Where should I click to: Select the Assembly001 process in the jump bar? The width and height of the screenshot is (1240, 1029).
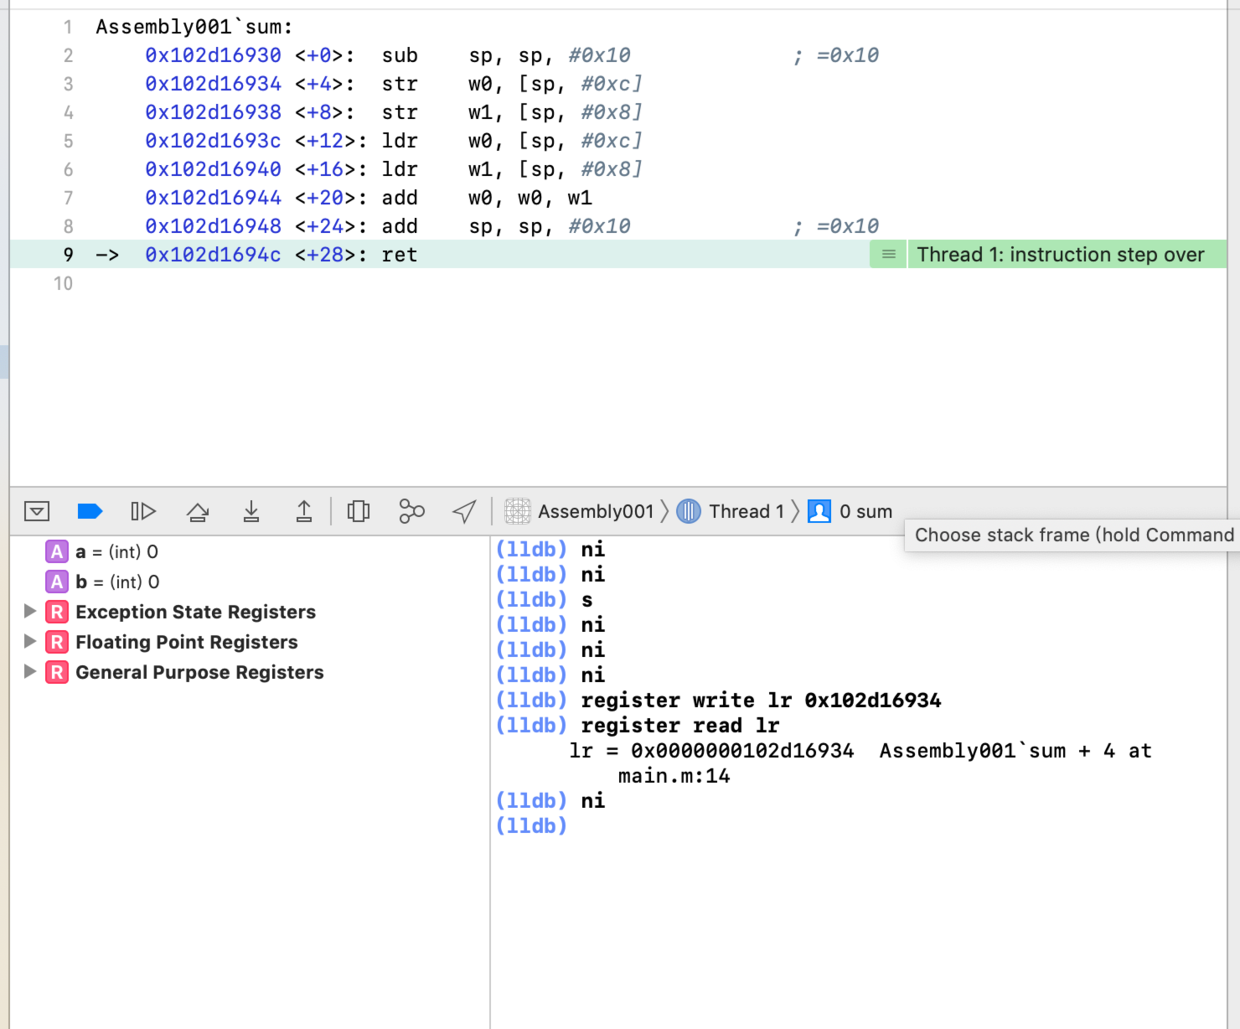579,511
